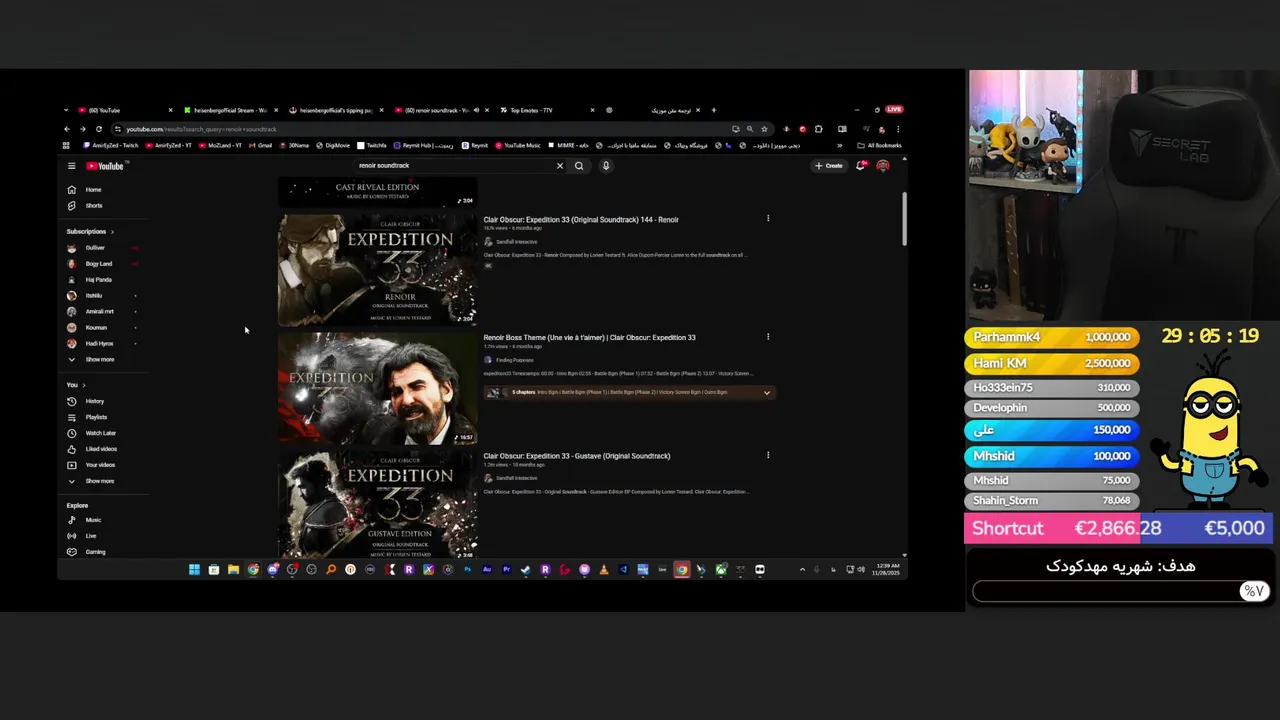
Task: Open the Chrome tab search dropdown arrow
Action: coord(66,110)
